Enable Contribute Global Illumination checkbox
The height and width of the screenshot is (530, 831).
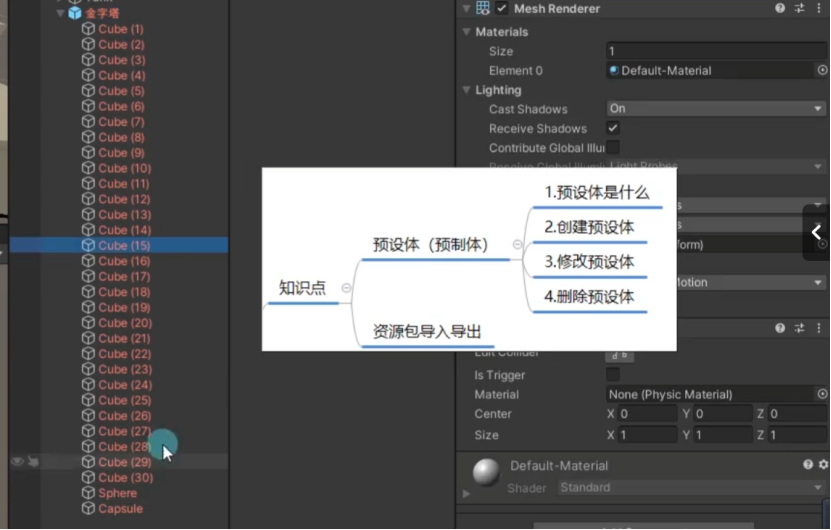613,147
